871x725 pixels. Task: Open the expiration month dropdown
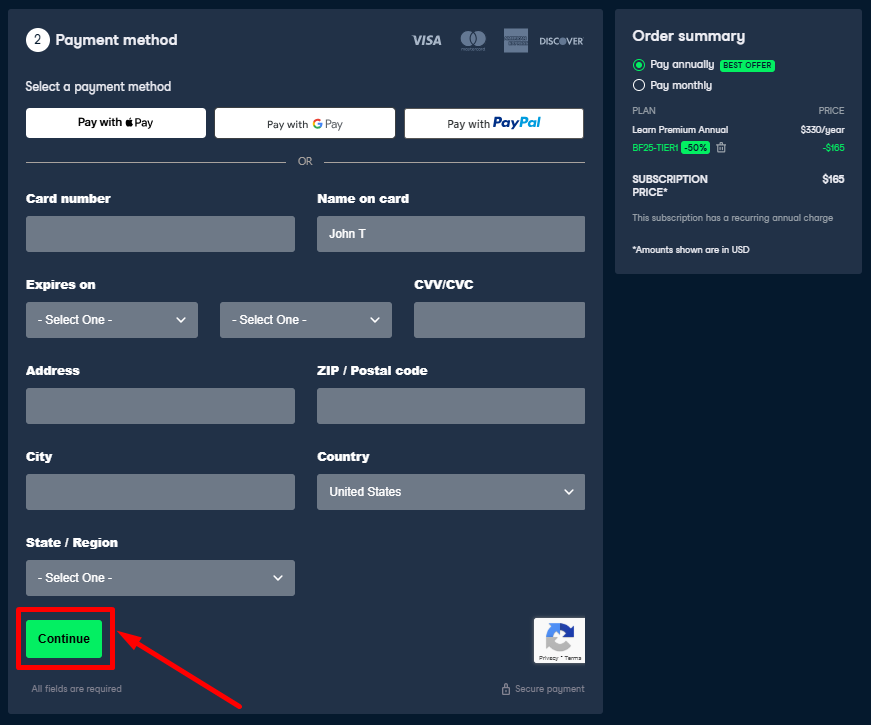tap(111, 320)
